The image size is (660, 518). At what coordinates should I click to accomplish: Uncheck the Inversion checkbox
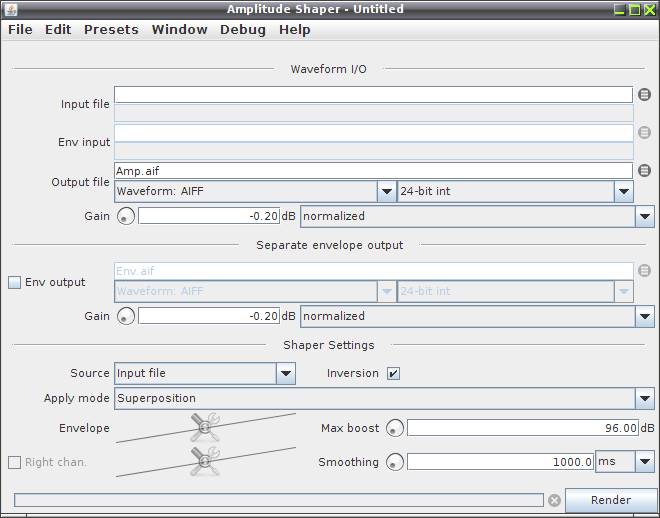click(x=394, y=373)
